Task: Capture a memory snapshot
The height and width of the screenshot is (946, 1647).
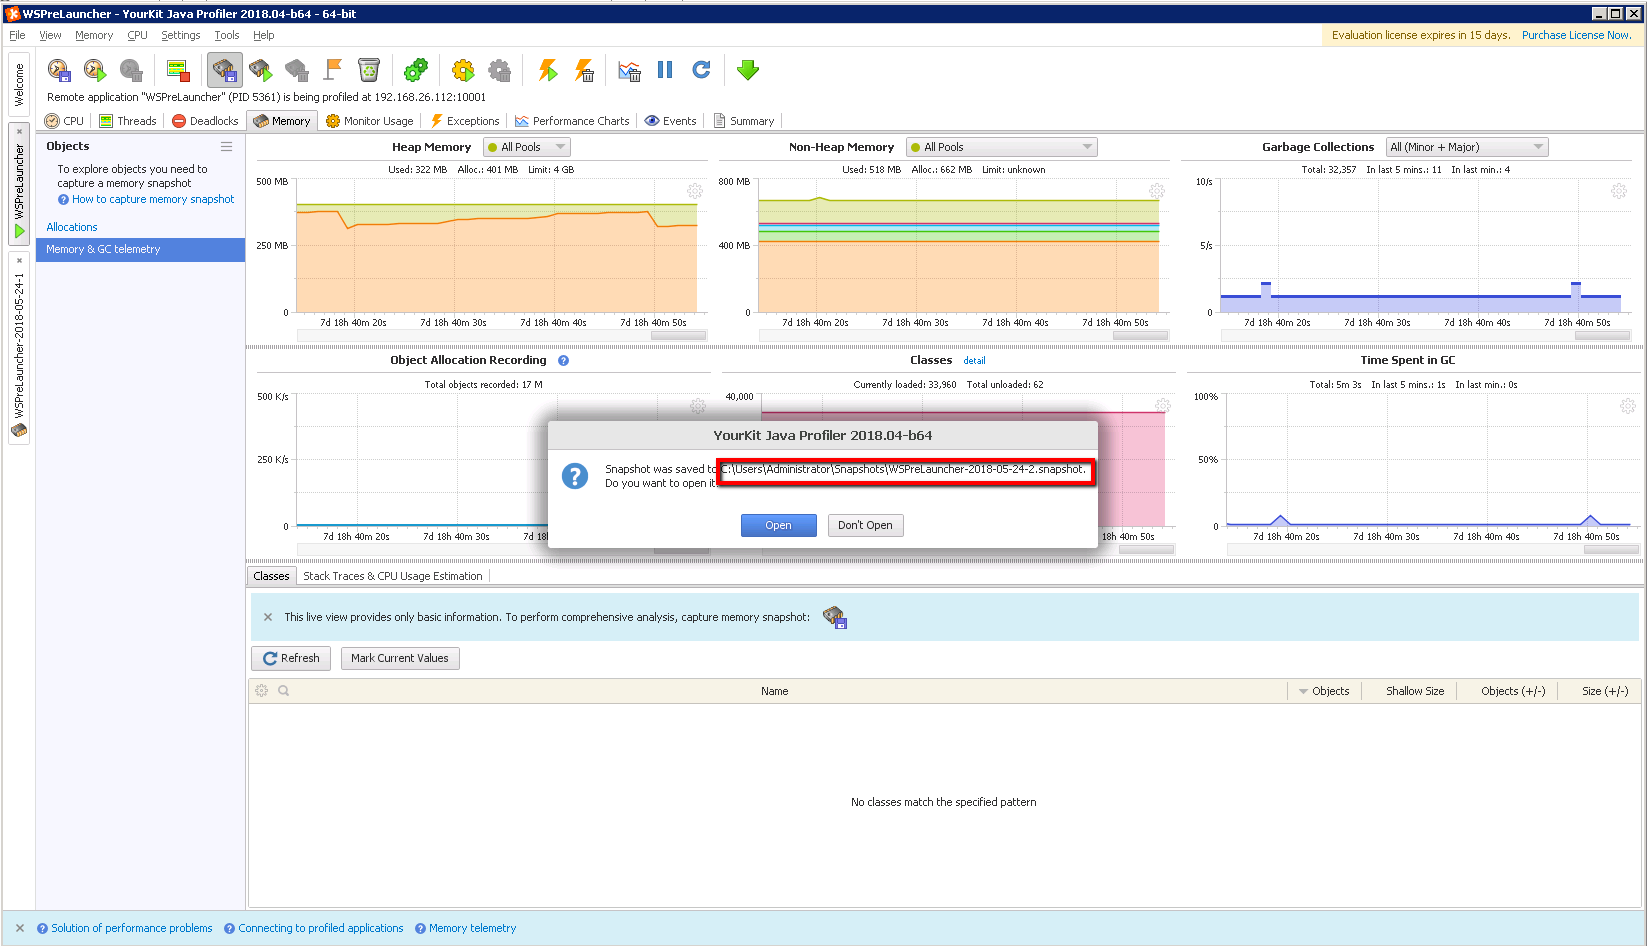Action: 224,70
